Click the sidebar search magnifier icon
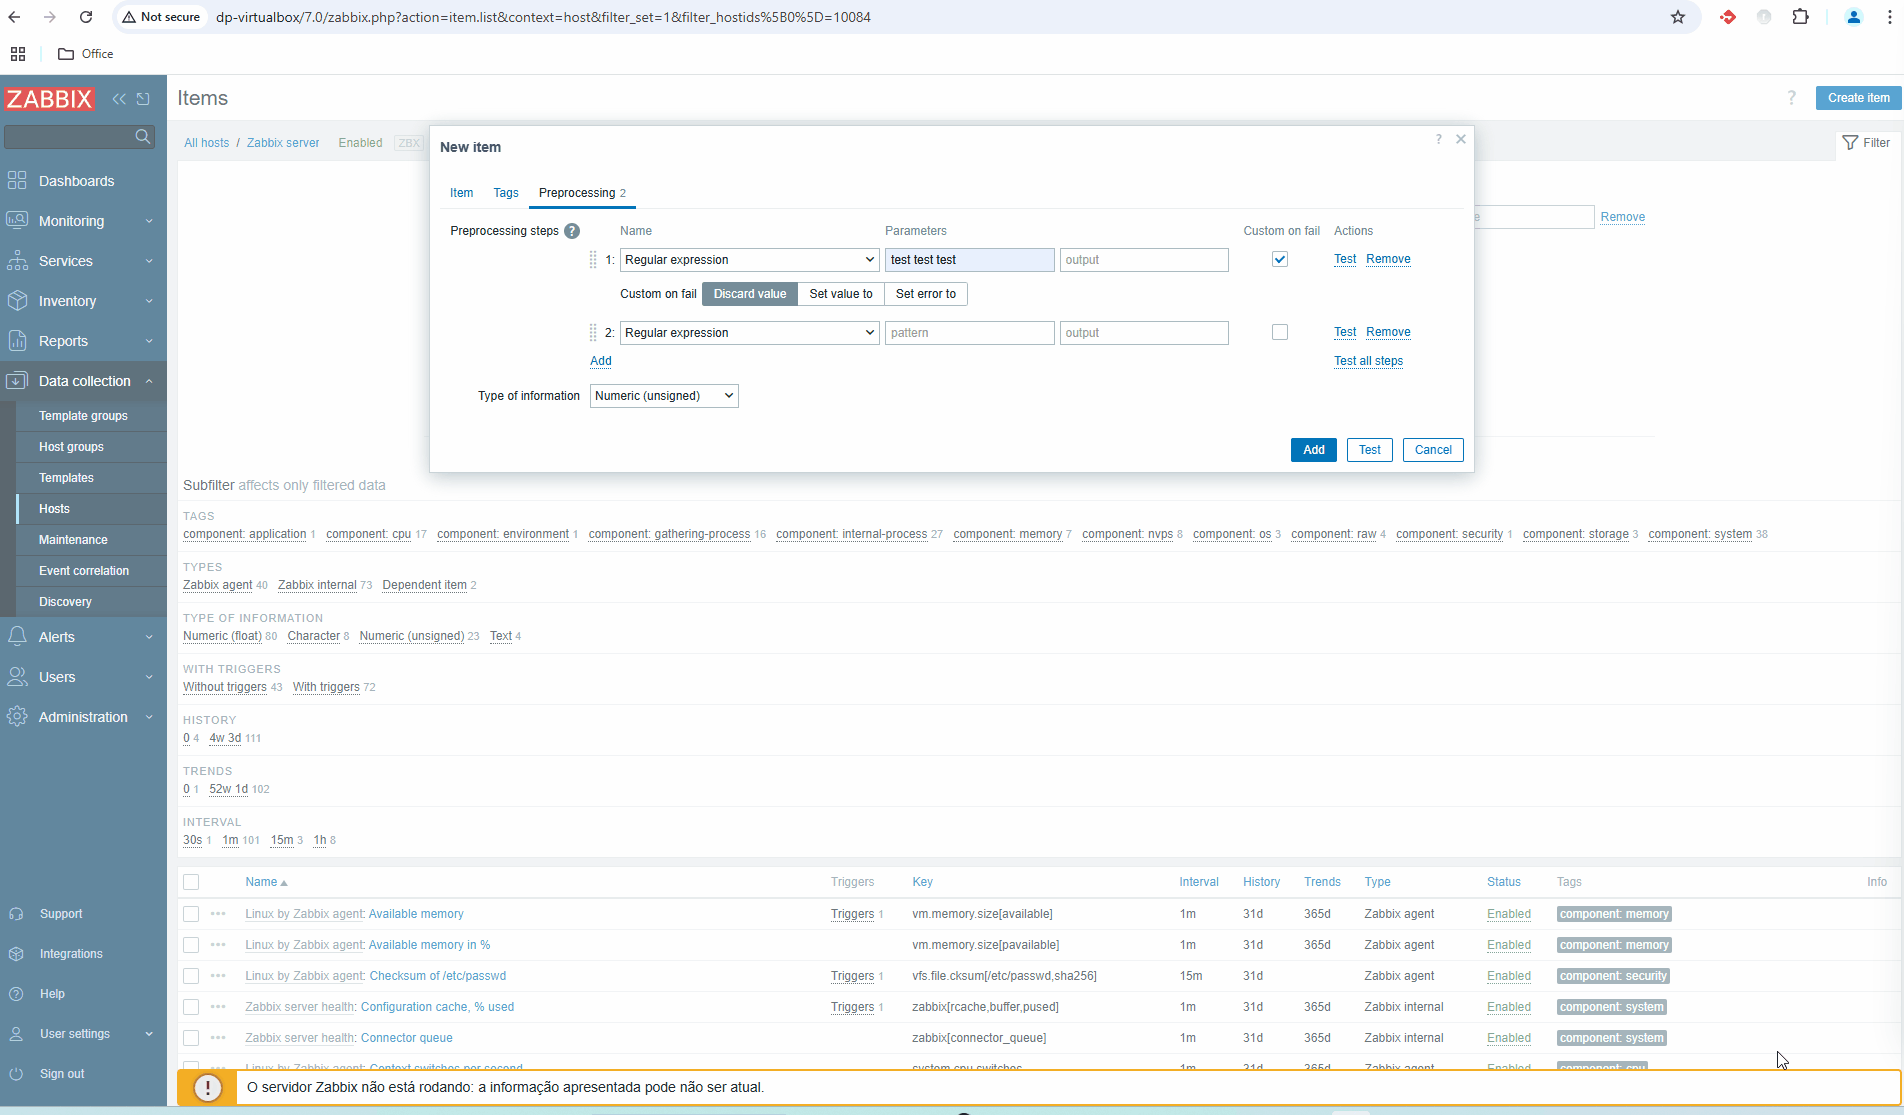The image size is (1904, 1115). [x=143, y=136]
